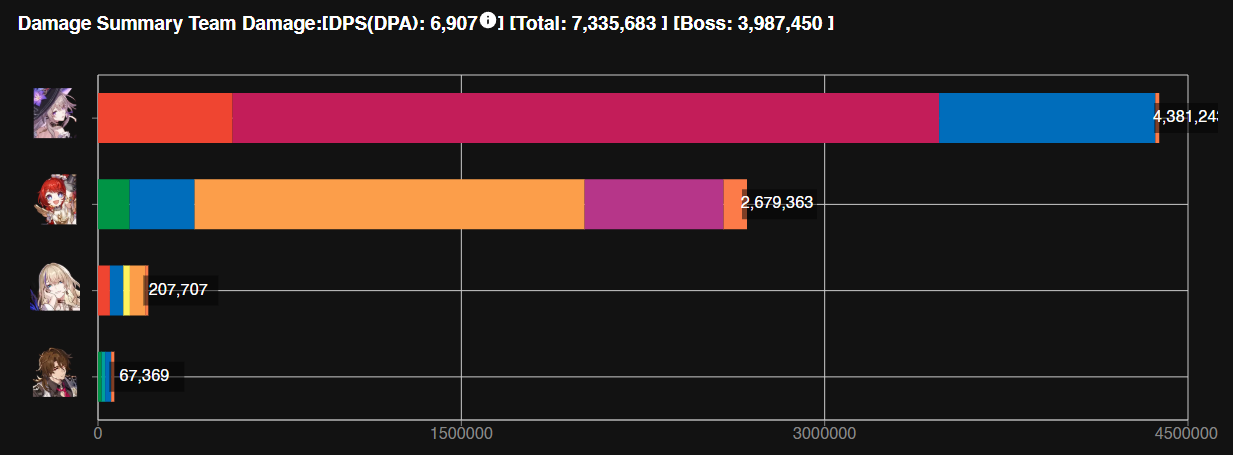Click the green segment of bottom bar
1233x455 pixels.
coord(100,376)
